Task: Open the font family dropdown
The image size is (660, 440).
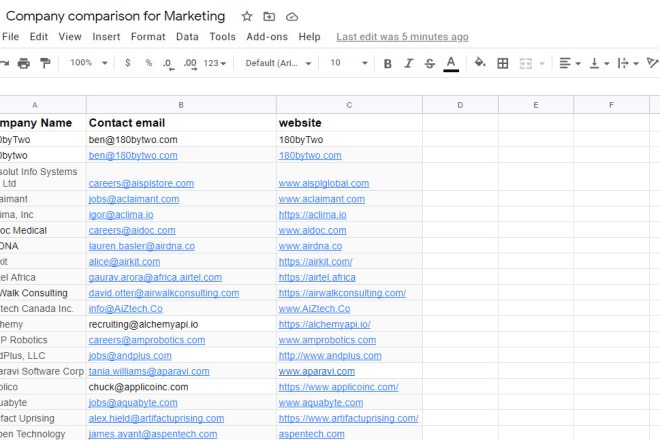Action: click(x=278, y=63)
